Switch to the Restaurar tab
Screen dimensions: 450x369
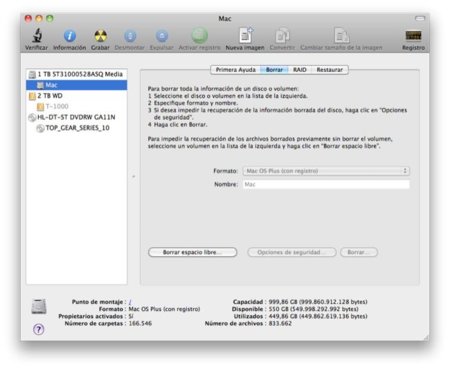click(x=329, y=70)
